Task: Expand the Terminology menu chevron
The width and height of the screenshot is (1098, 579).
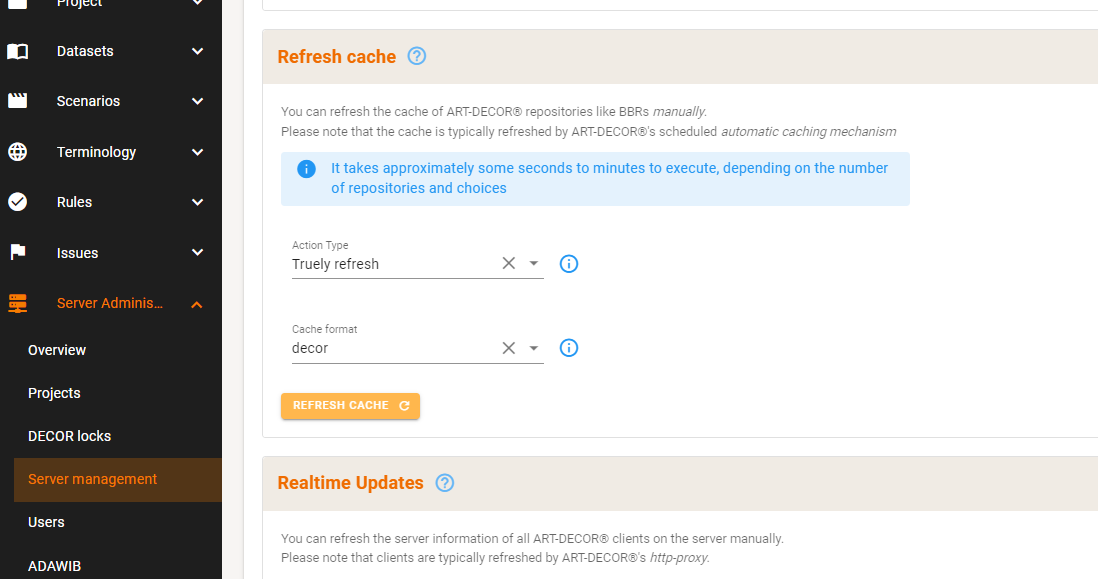Action: pyautogui.click(x=197, y=152)
